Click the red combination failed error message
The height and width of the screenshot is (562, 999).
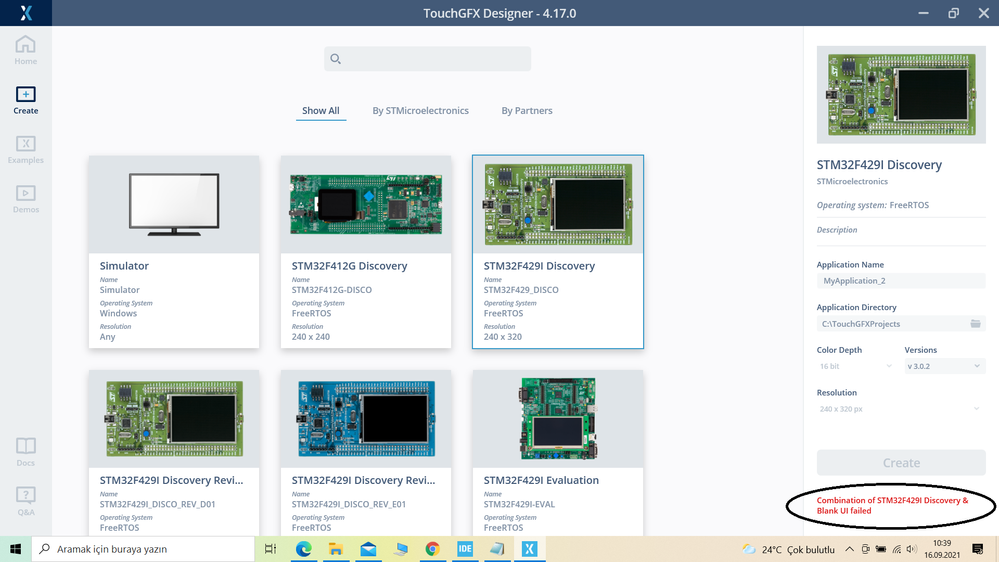click(892, 505)
